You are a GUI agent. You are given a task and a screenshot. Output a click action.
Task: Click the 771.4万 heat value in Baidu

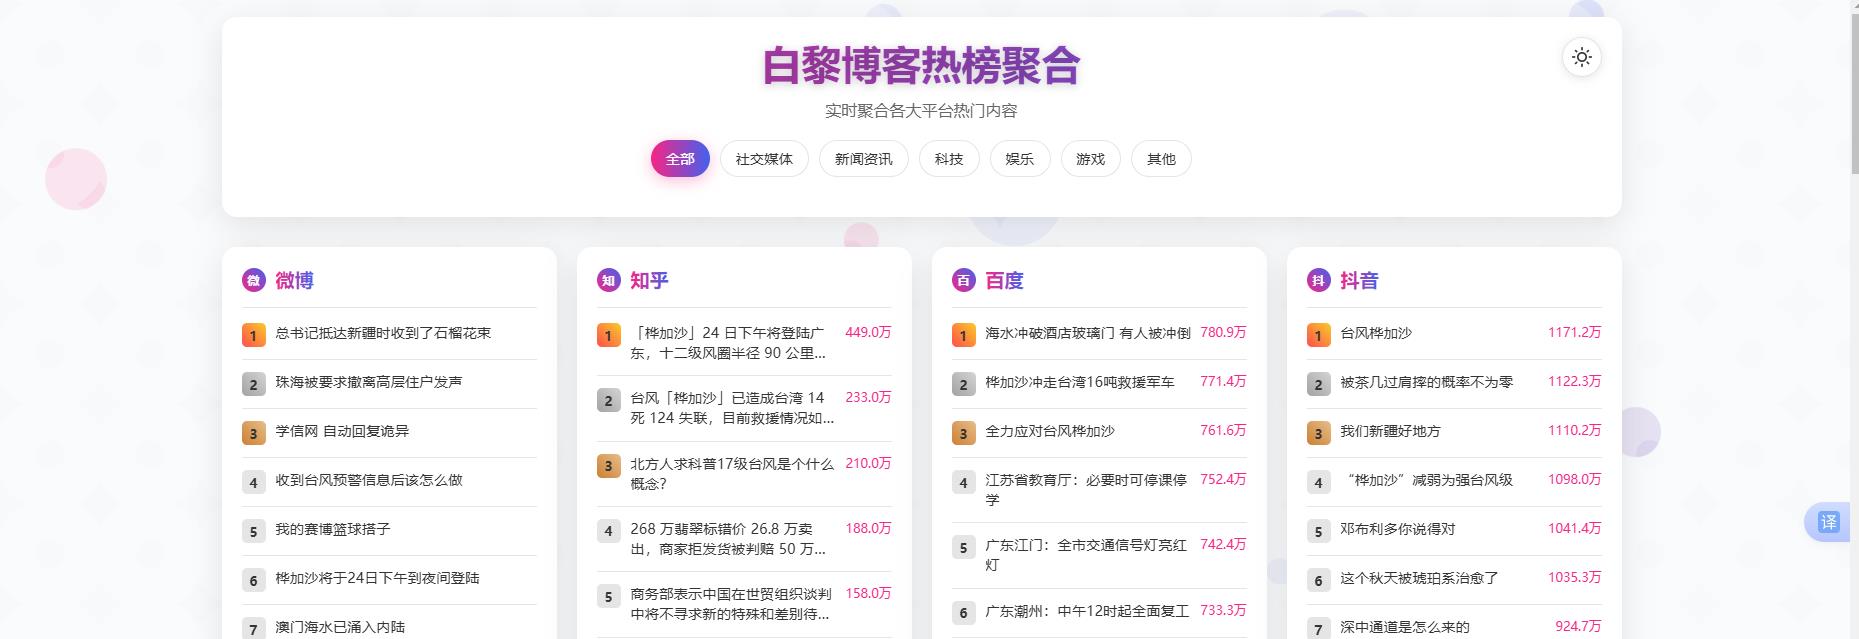(x=1223, y=381)
